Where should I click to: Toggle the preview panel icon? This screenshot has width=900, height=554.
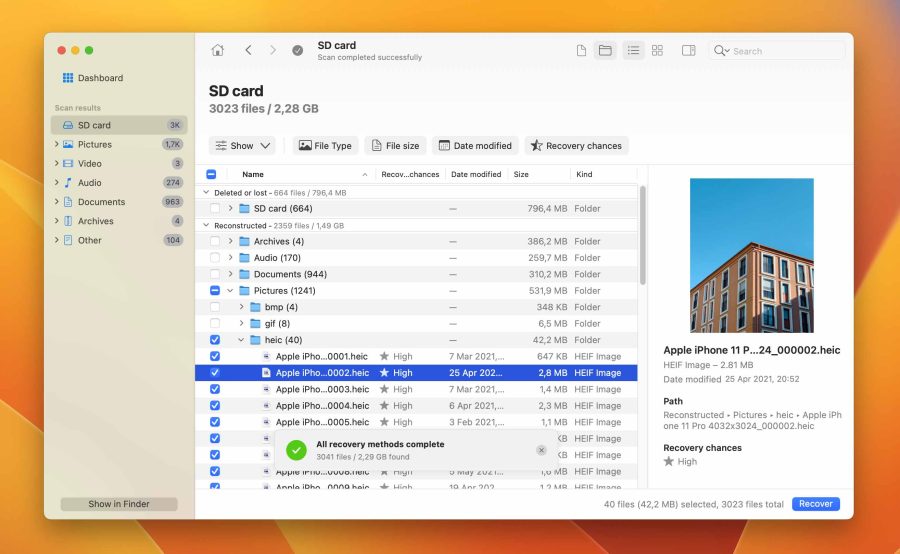coord(689,51)
